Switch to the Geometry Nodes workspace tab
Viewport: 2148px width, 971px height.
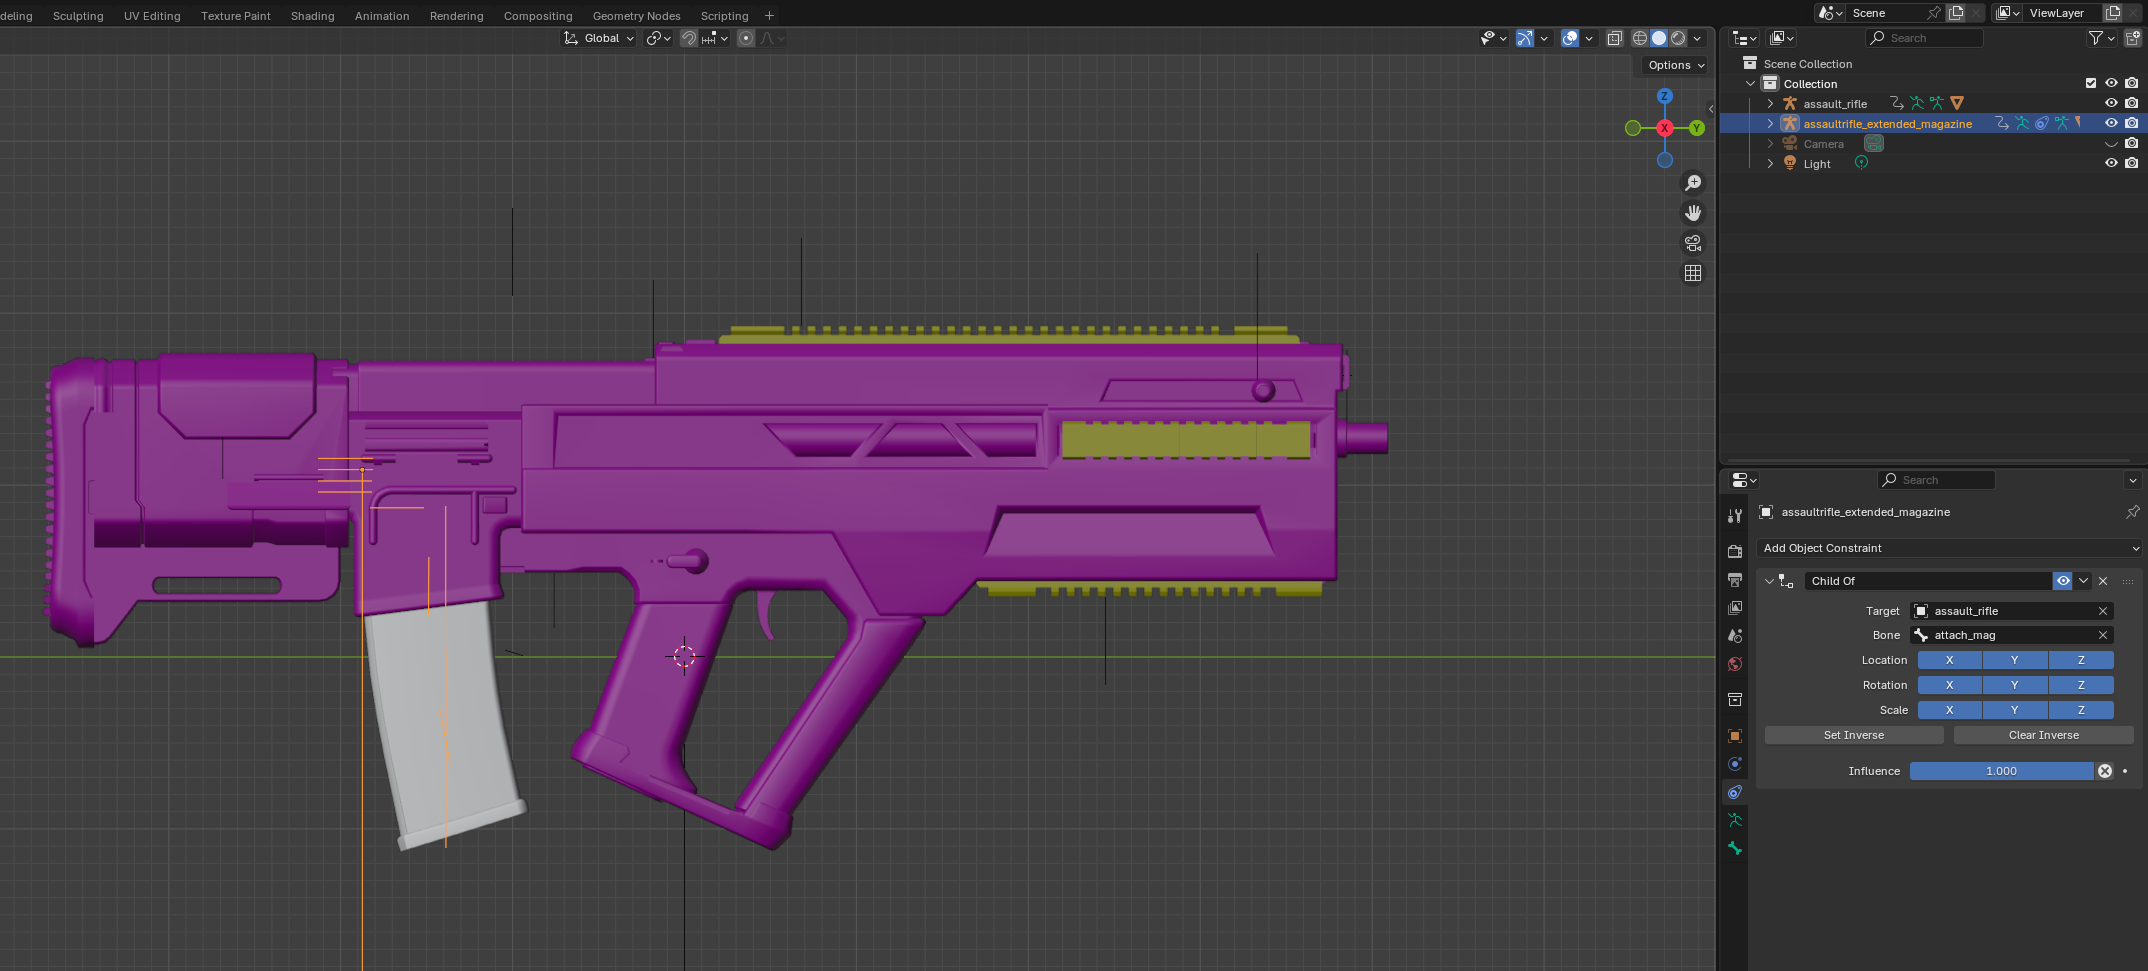tap(637, 15)
